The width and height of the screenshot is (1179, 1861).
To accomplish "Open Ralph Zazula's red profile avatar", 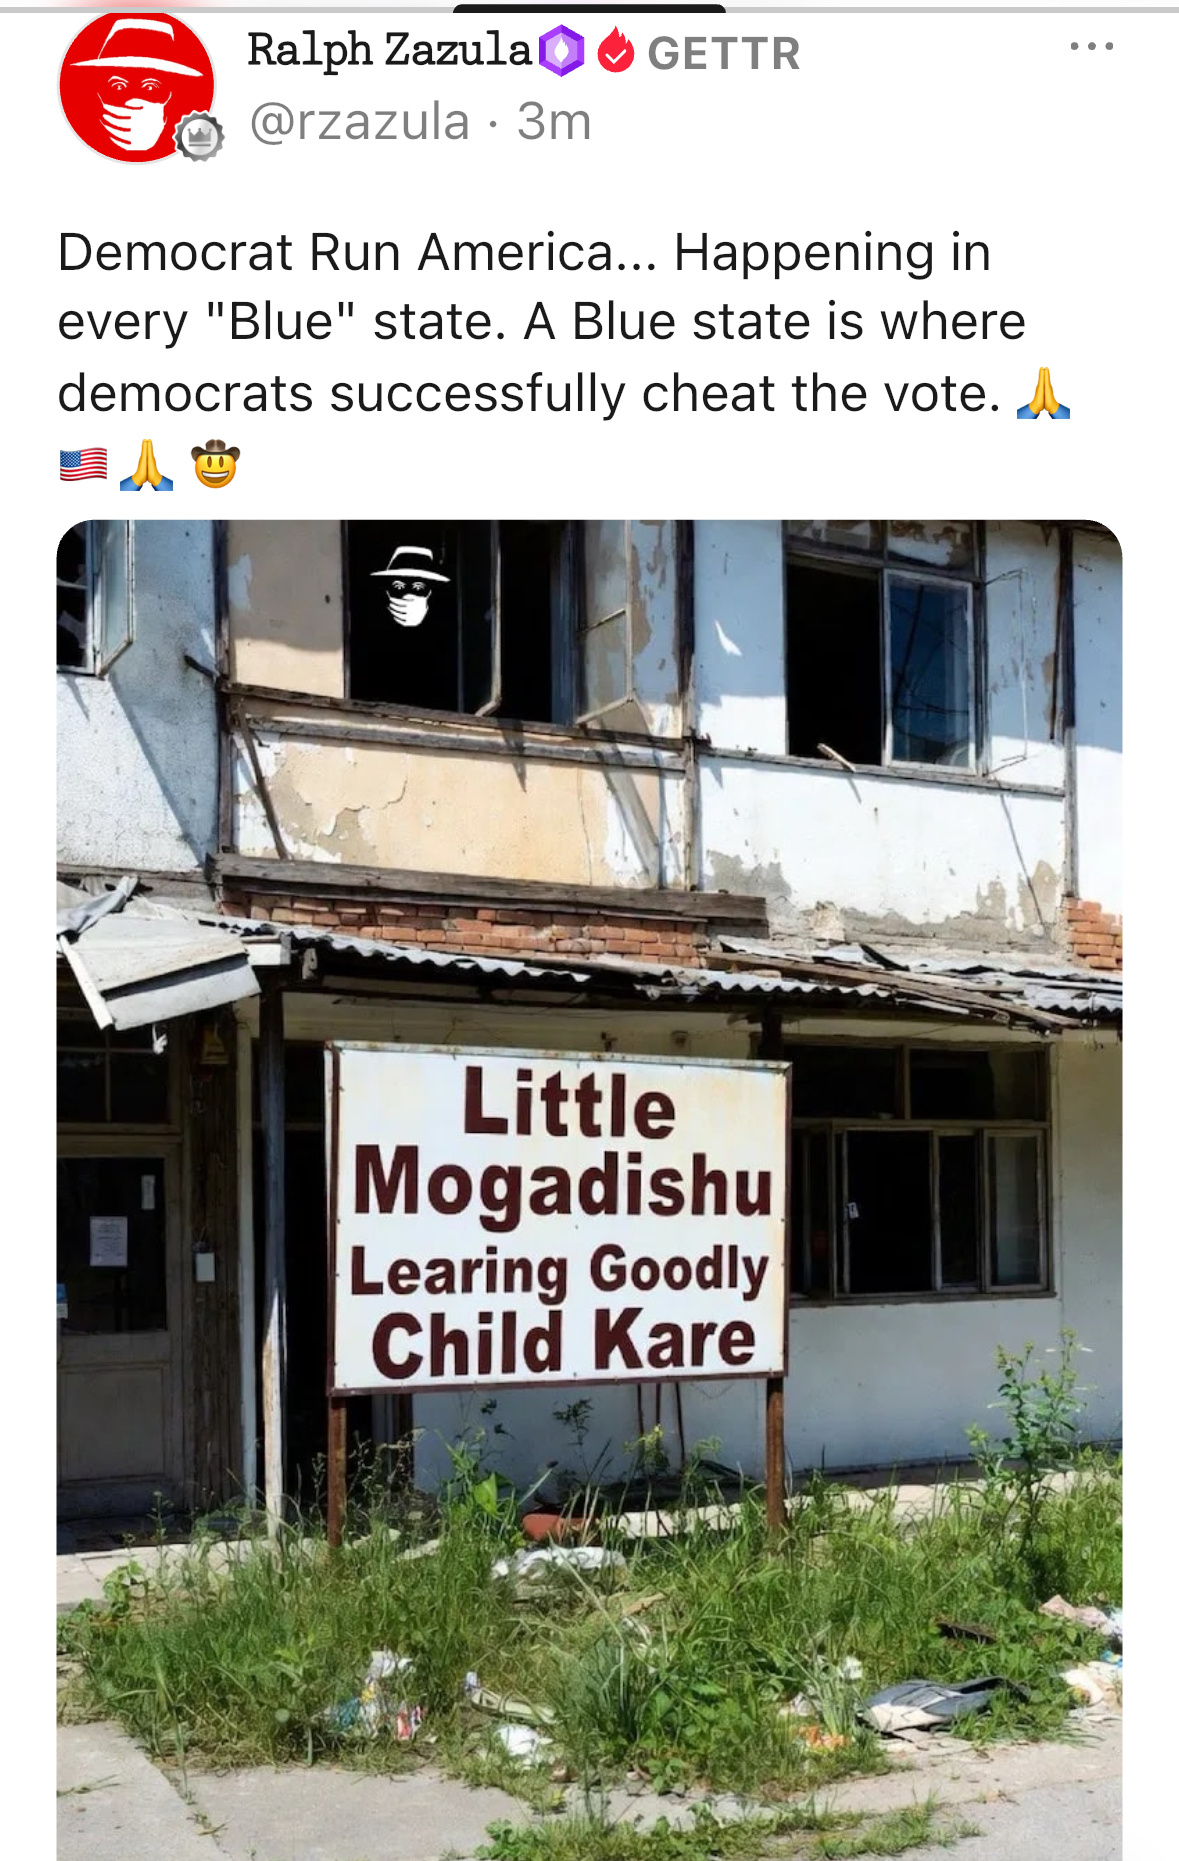I will tap(137, 86).
